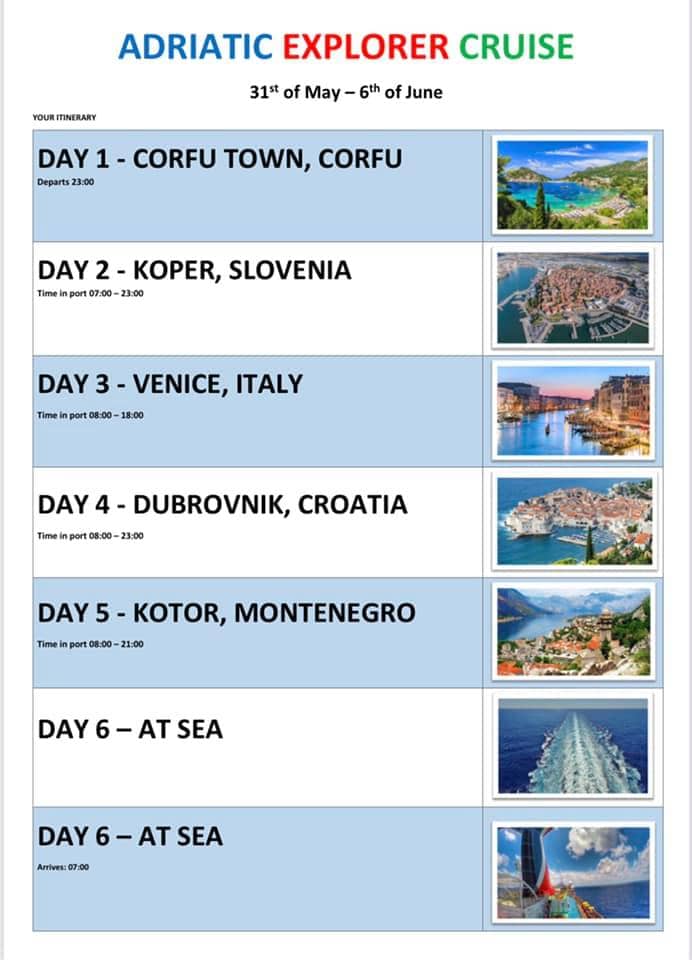Image resolution: width=692 pixels, height=960 pixels.
Task: Select the Day 2 Koper, Slovenia heading
Action: coord(195,271)
